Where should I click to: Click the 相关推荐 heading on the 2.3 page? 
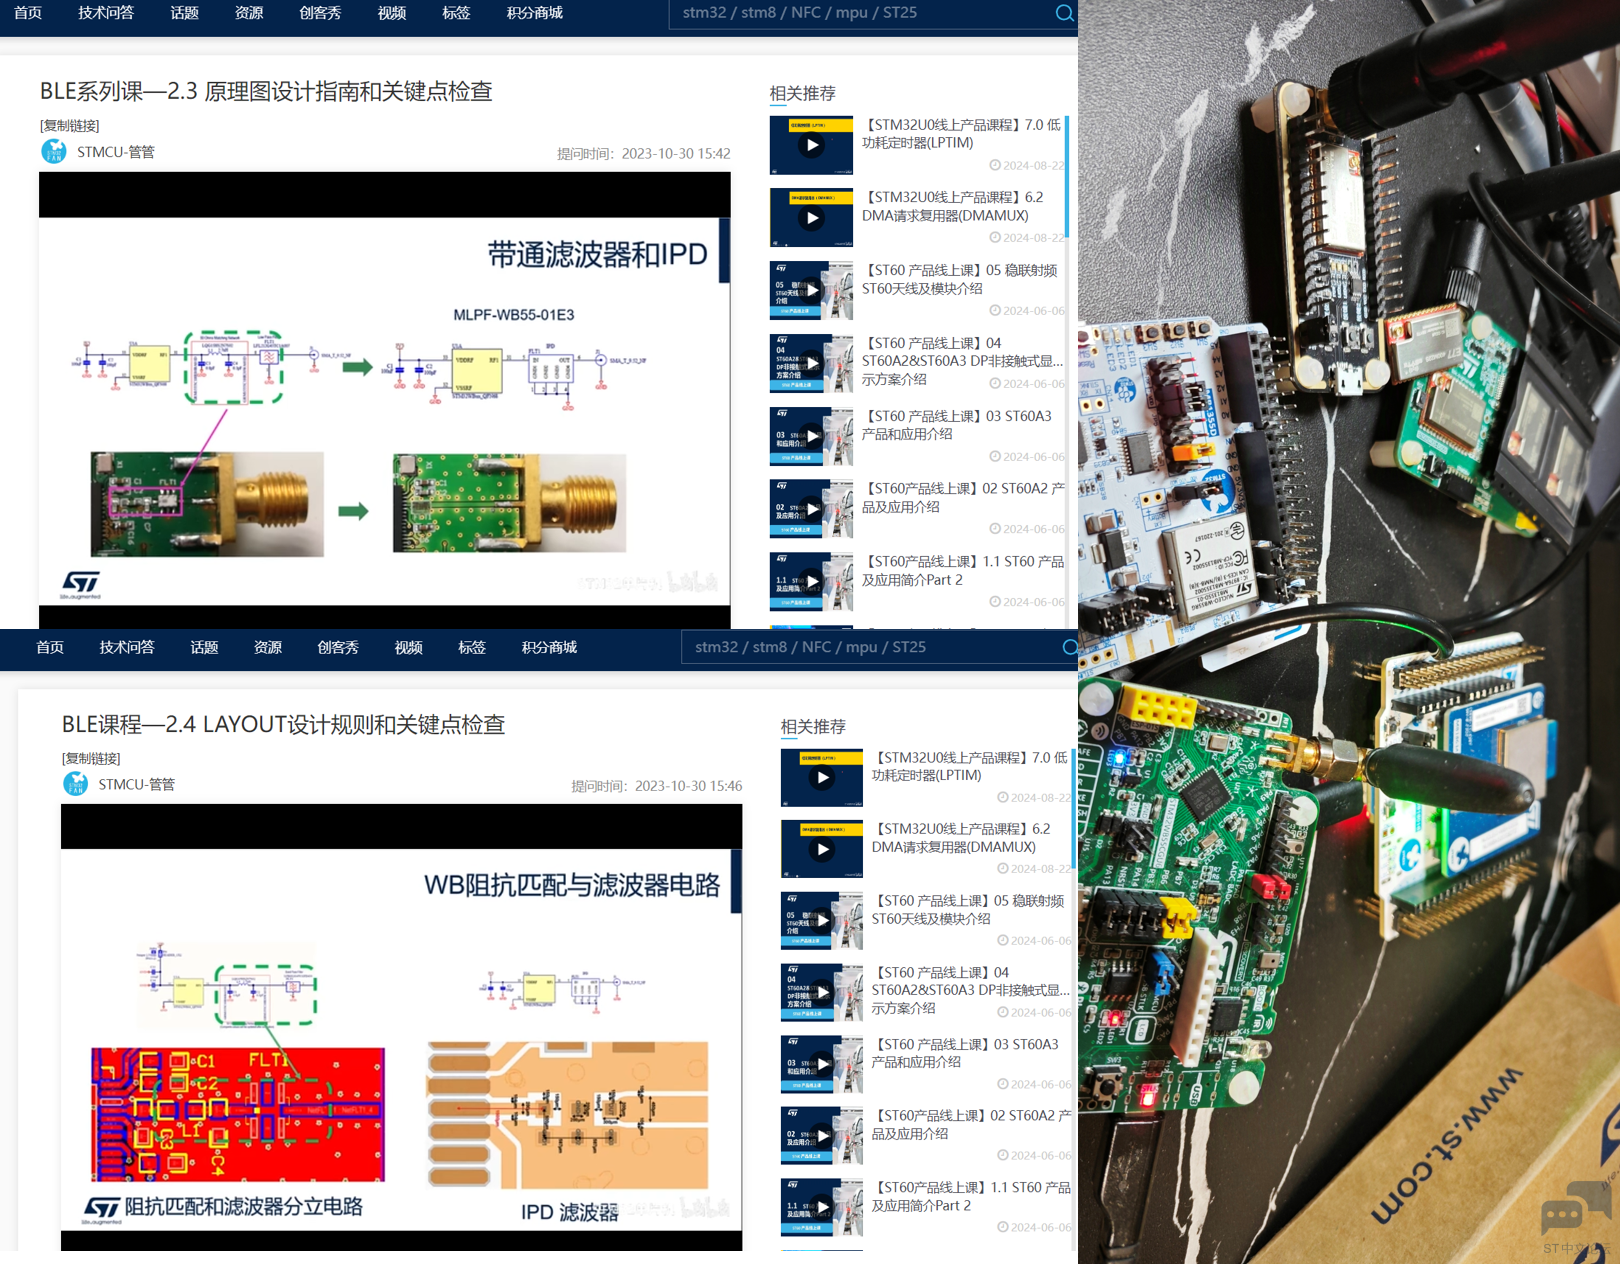click(802, 93)
